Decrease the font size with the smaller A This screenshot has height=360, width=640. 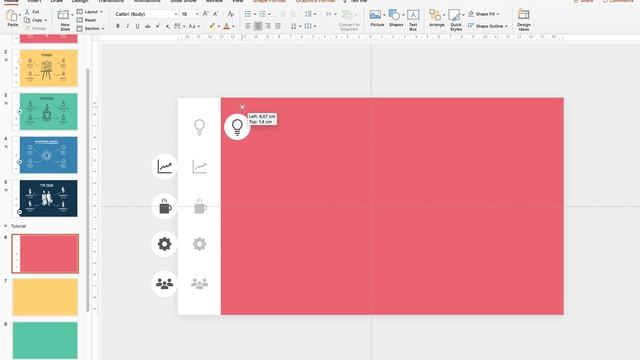[x=216, y=14]
